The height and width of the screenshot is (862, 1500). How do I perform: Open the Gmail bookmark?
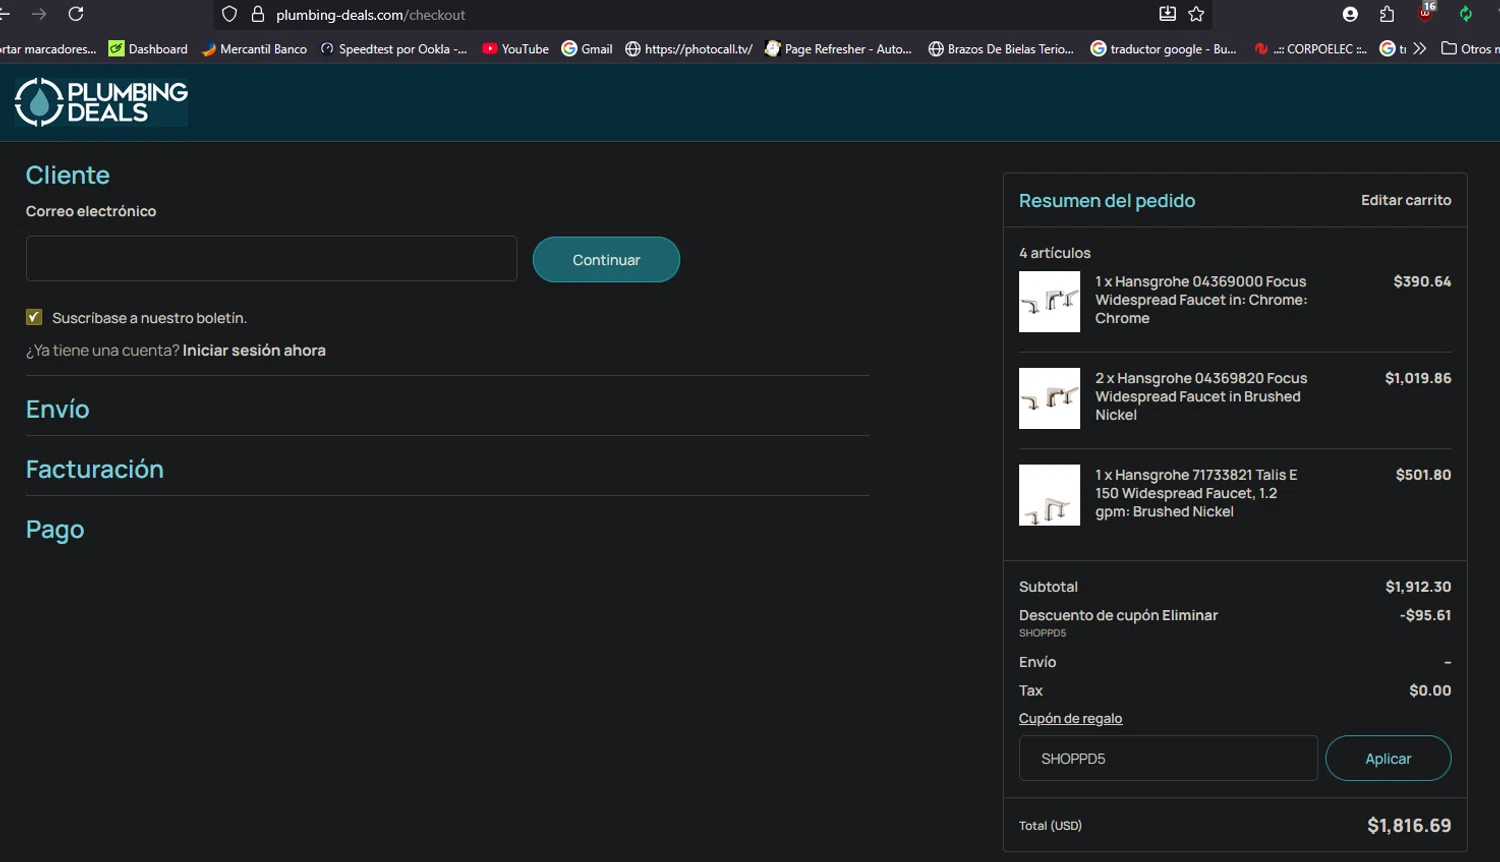(587, 48)
